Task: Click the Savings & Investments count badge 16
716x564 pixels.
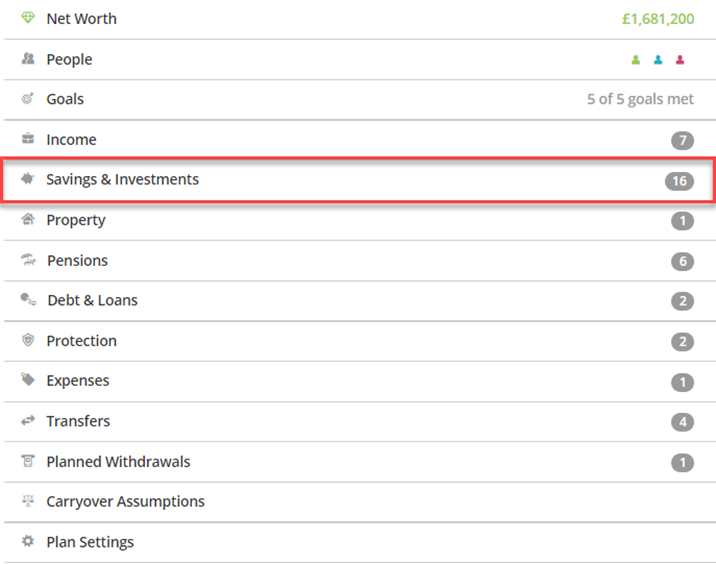Action: pos(679,181)
